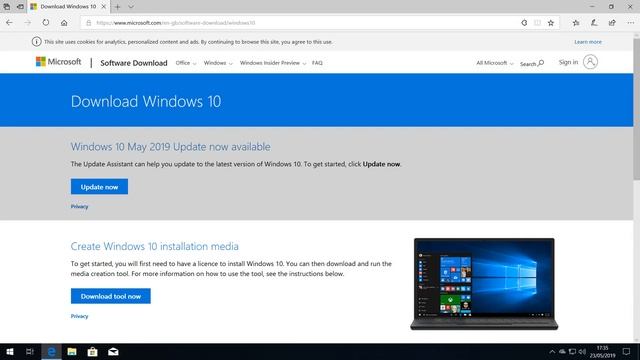Show hidden system tray icons
Screen dimensions: 640x360
[552, 351]
